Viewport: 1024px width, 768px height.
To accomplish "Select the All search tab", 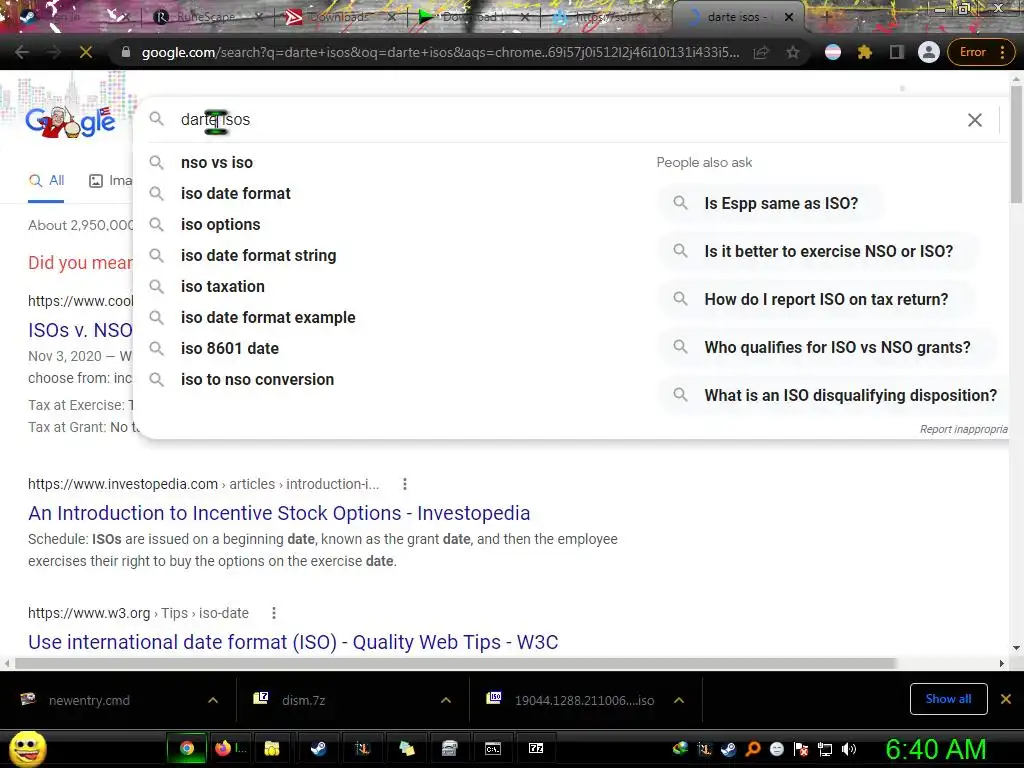I will [x=46, y=181].
